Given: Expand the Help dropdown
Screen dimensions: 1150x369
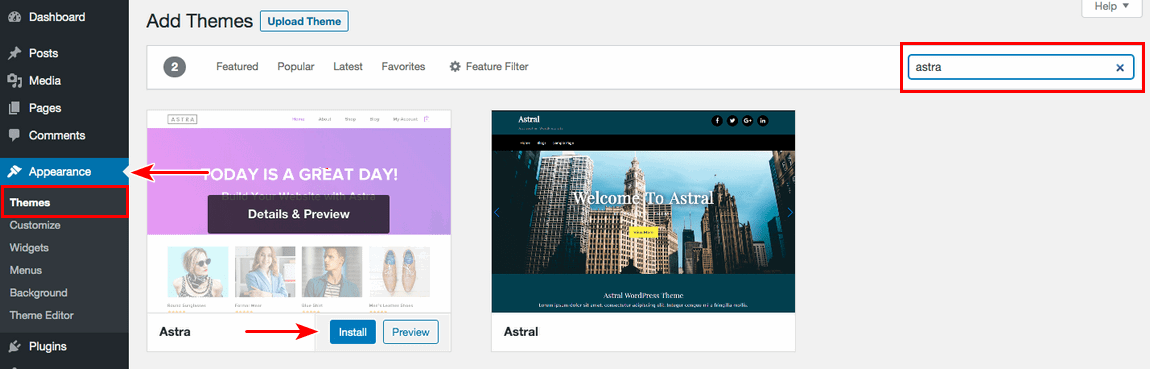Looking at the screenshot, I should (x=1113, y=7).
